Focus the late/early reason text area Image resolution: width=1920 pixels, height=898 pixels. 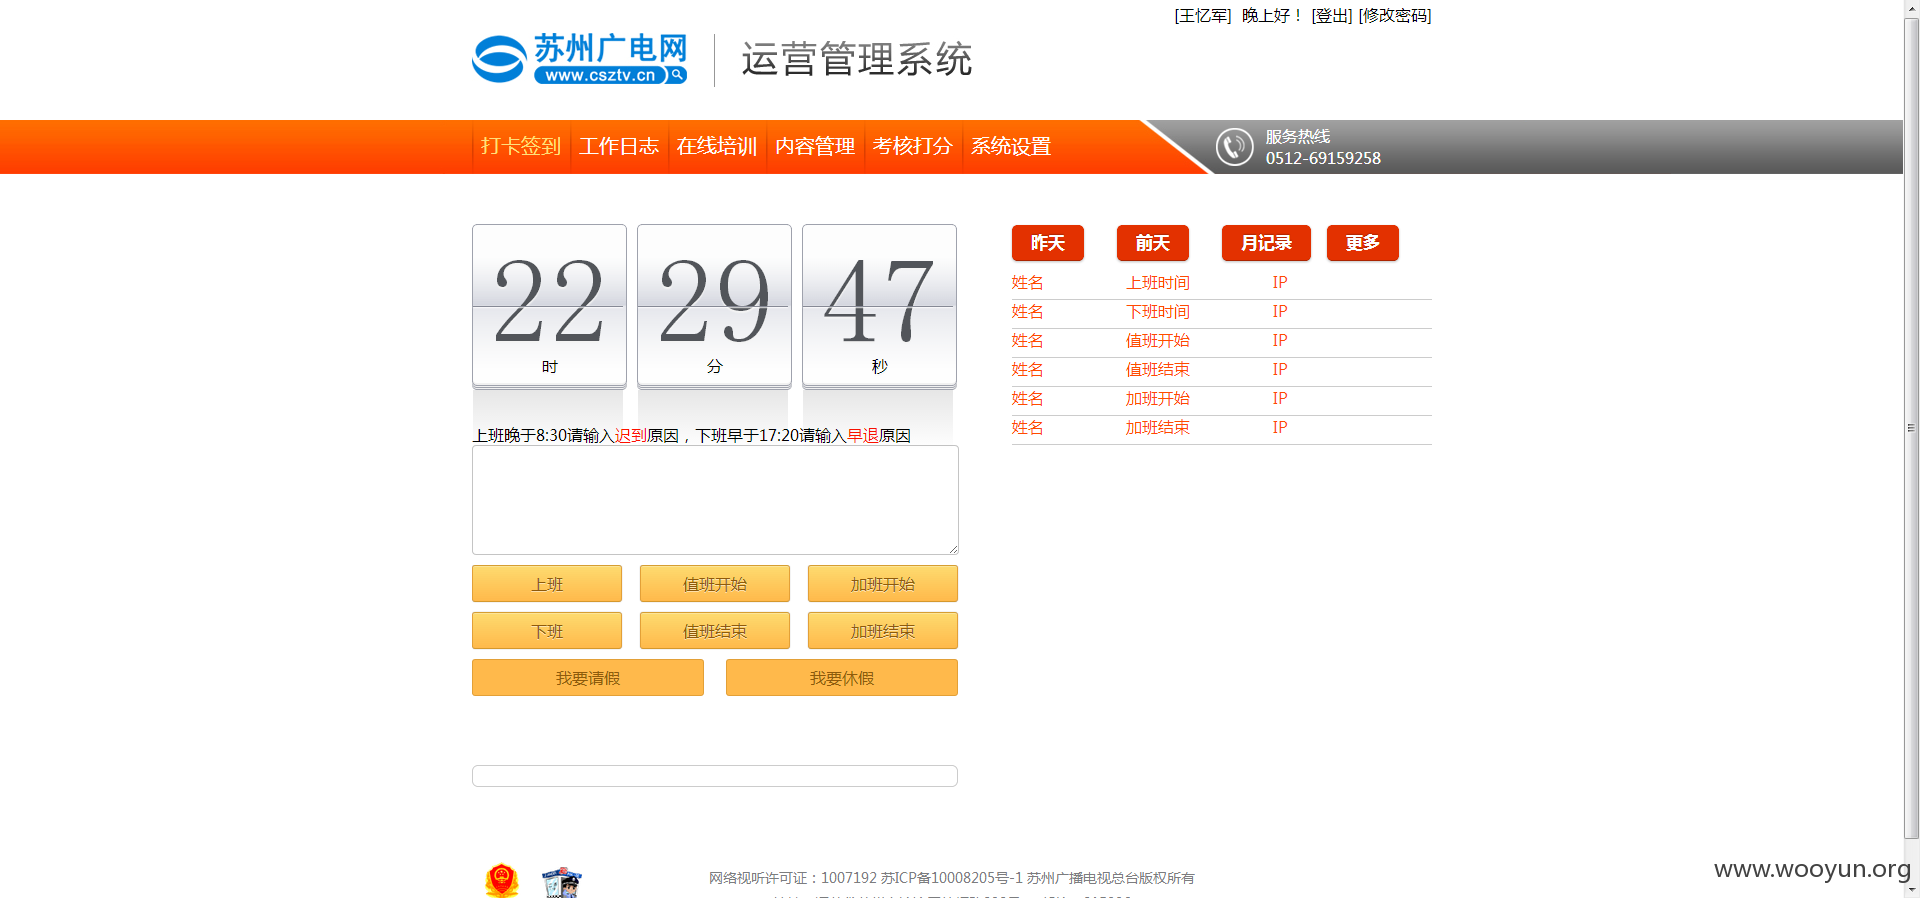click(715, 500)
